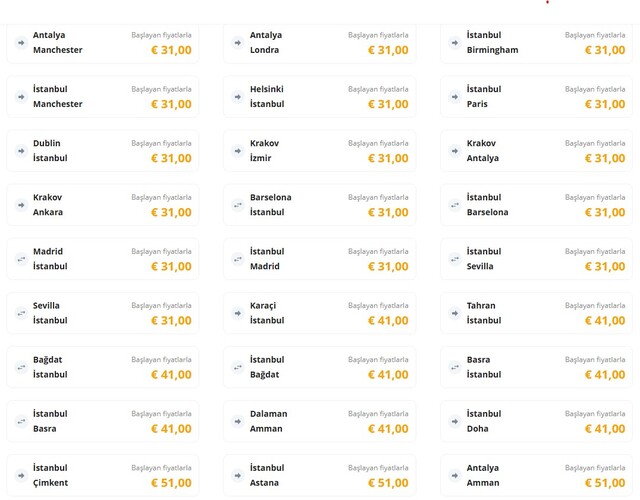Screen dimensions: 640x500
Task: Click the round-trip icon beside Madrid–İstanbul
Action: tap(20, 259)
